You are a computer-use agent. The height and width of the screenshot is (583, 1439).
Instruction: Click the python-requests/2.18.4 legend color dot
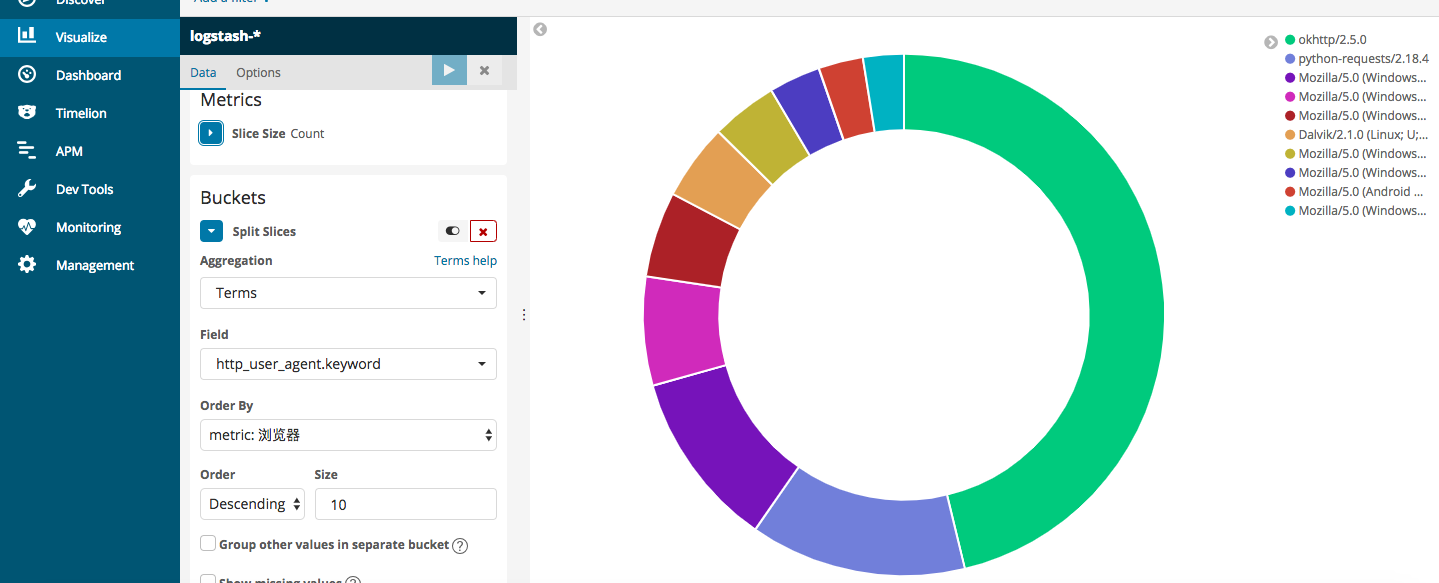pos(1290,59)
